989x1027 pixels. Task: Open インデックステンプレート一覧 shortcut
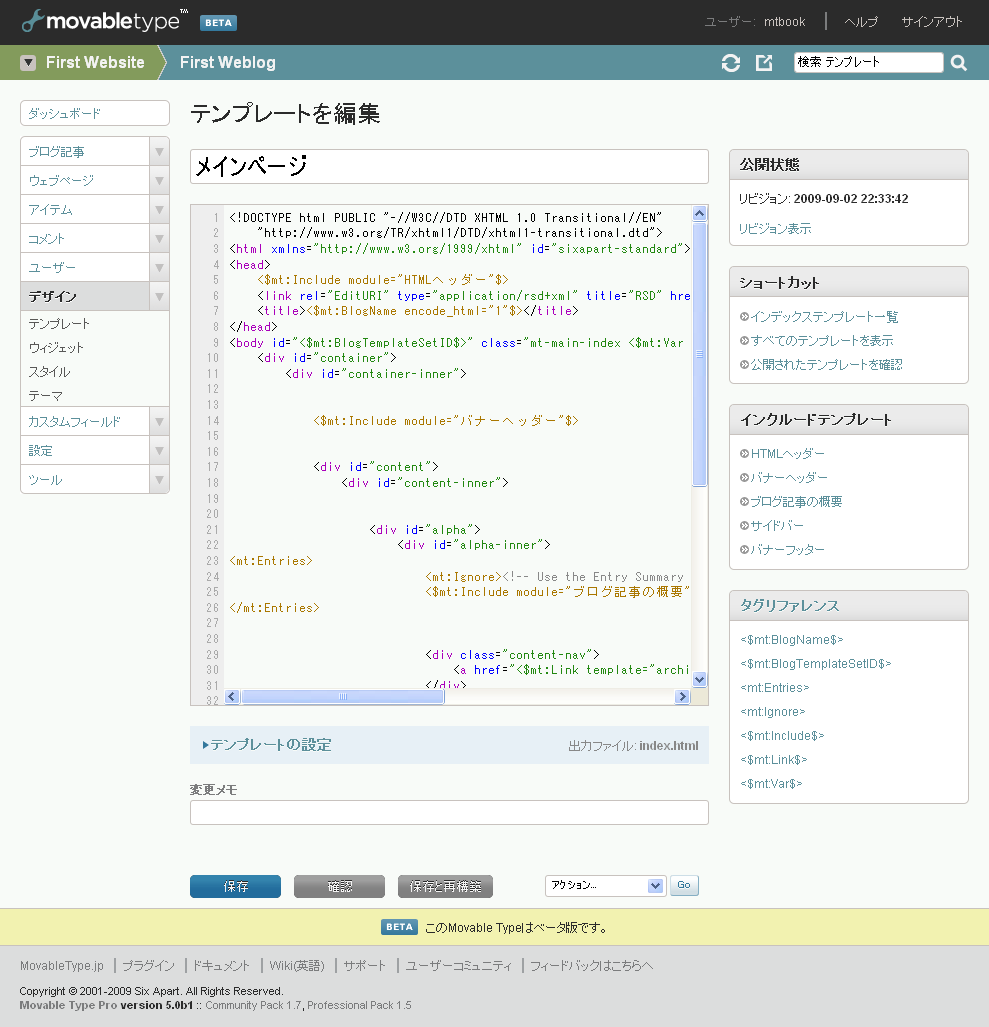pyautogui.click(x=824, y=317)
